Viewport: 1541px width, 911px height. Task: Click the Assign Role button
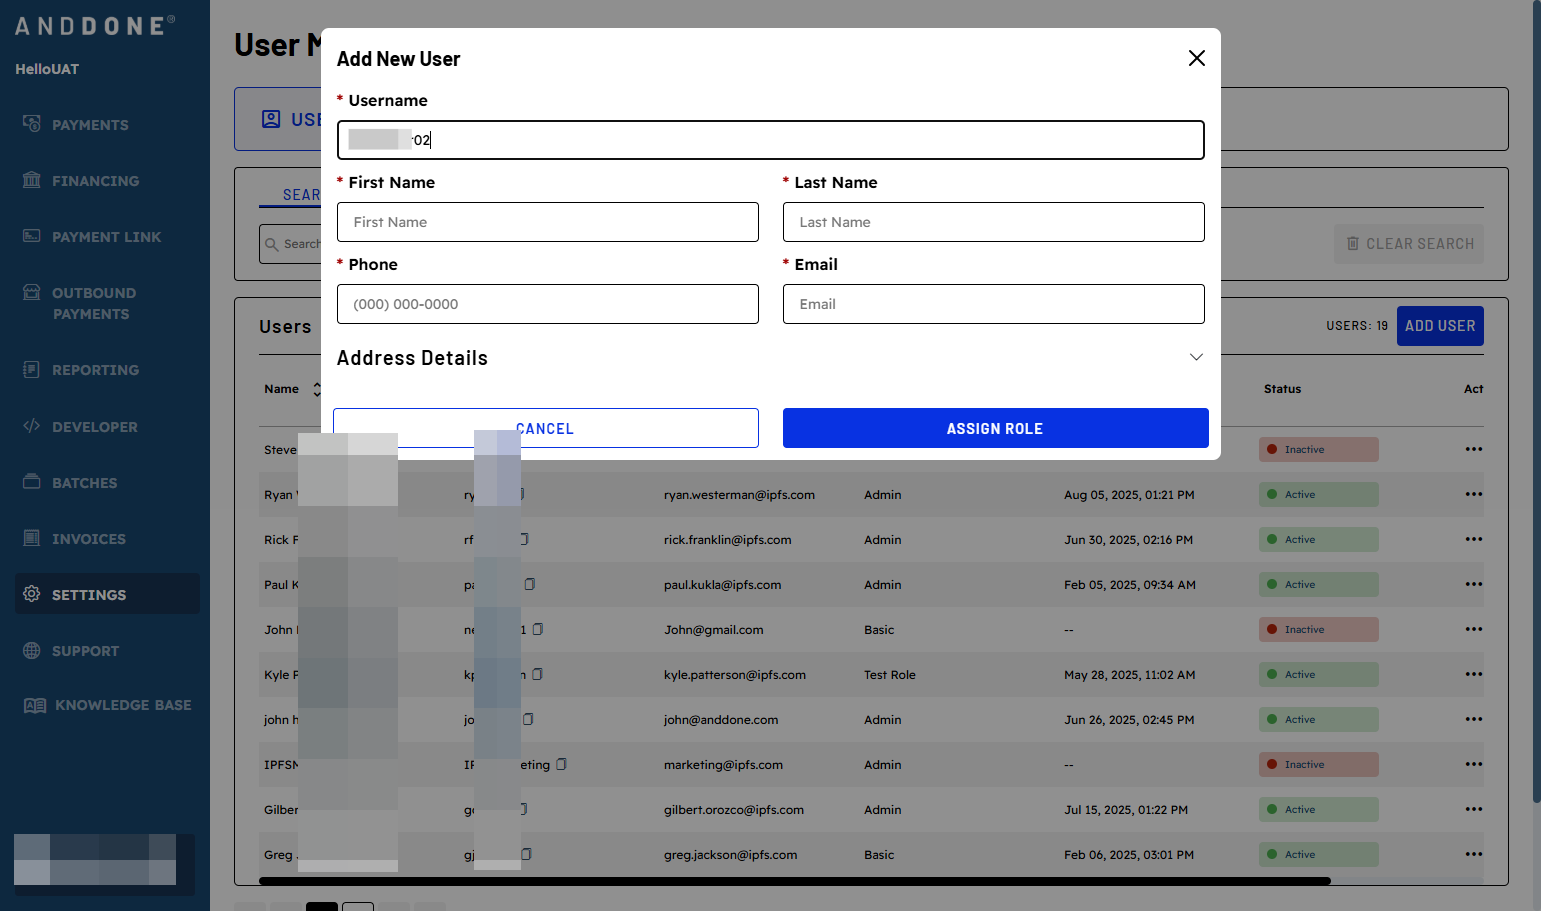995,428
